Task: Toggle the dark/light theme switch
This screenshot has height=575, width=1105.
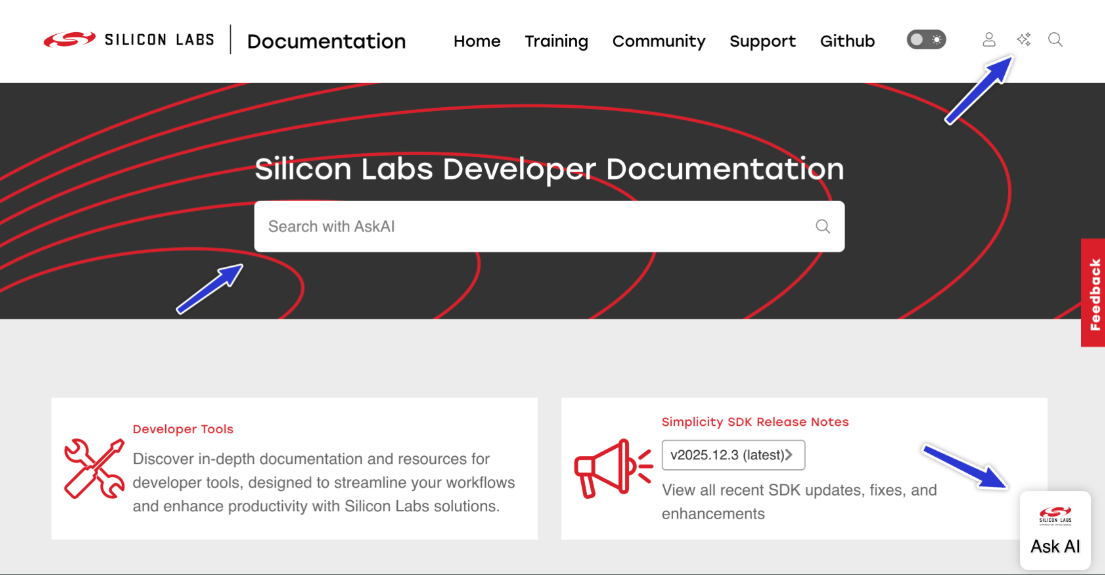Action: 926,39
